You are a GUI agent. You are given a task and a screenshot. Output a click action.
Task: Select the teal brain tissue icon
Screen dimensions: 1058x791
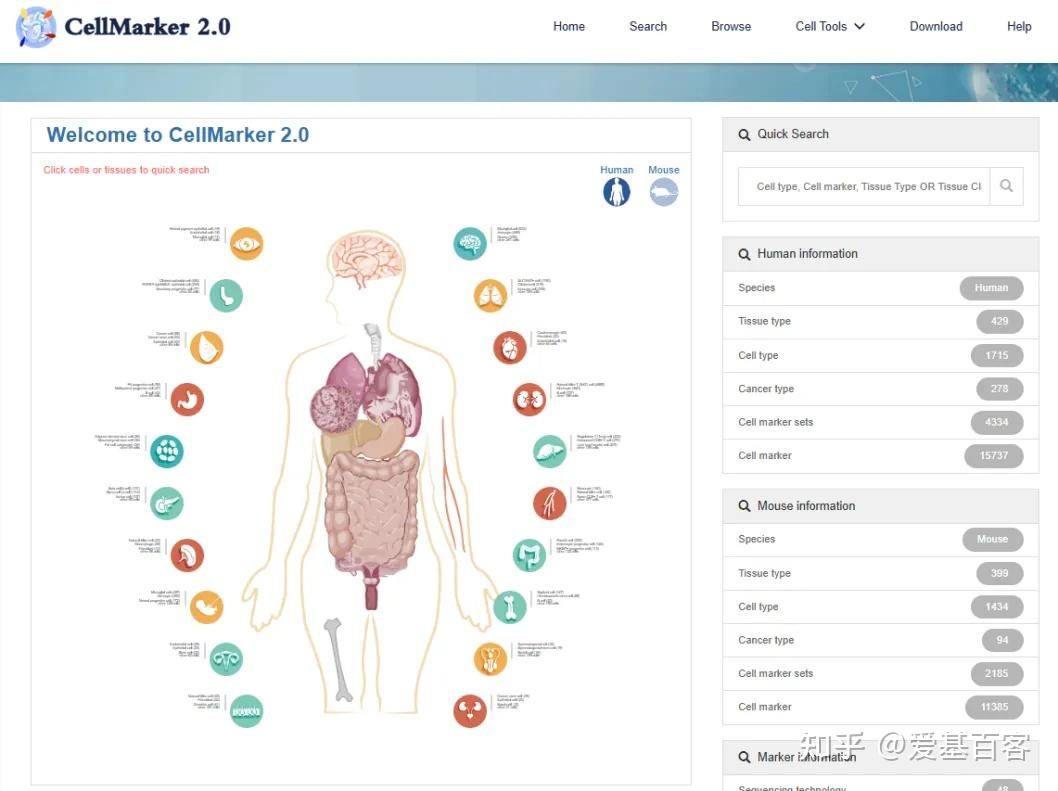(x=470, y=244)
